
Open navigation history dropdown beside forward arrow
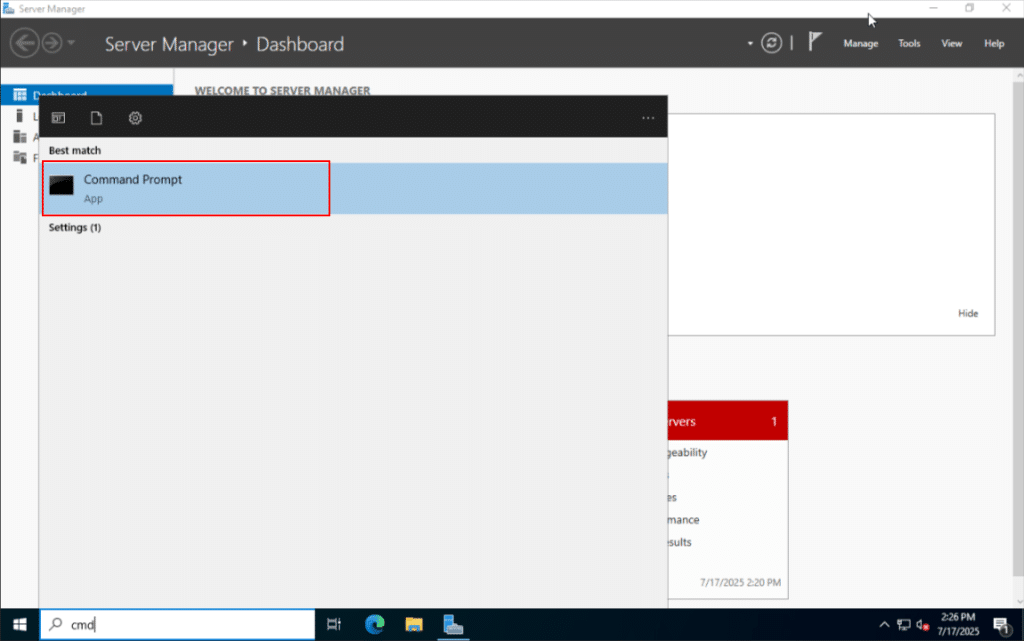[71, 44]
